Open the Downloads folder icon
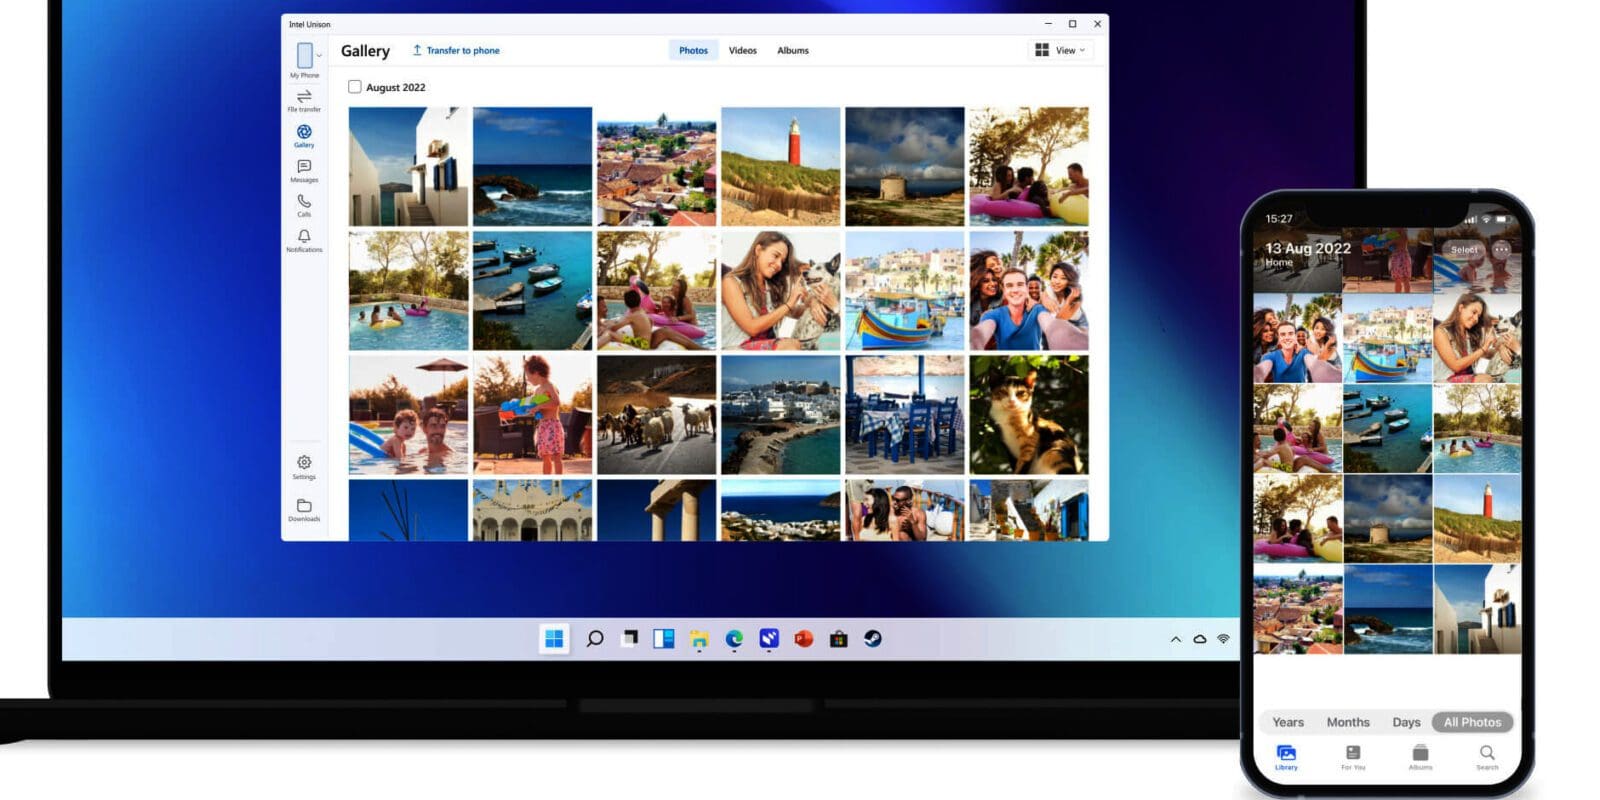 pos(304,507)
